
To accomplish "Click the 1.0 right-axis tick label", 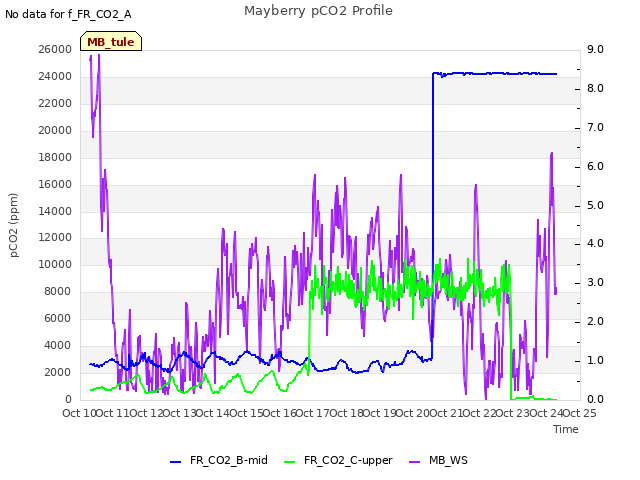I will tap(595, 360).
